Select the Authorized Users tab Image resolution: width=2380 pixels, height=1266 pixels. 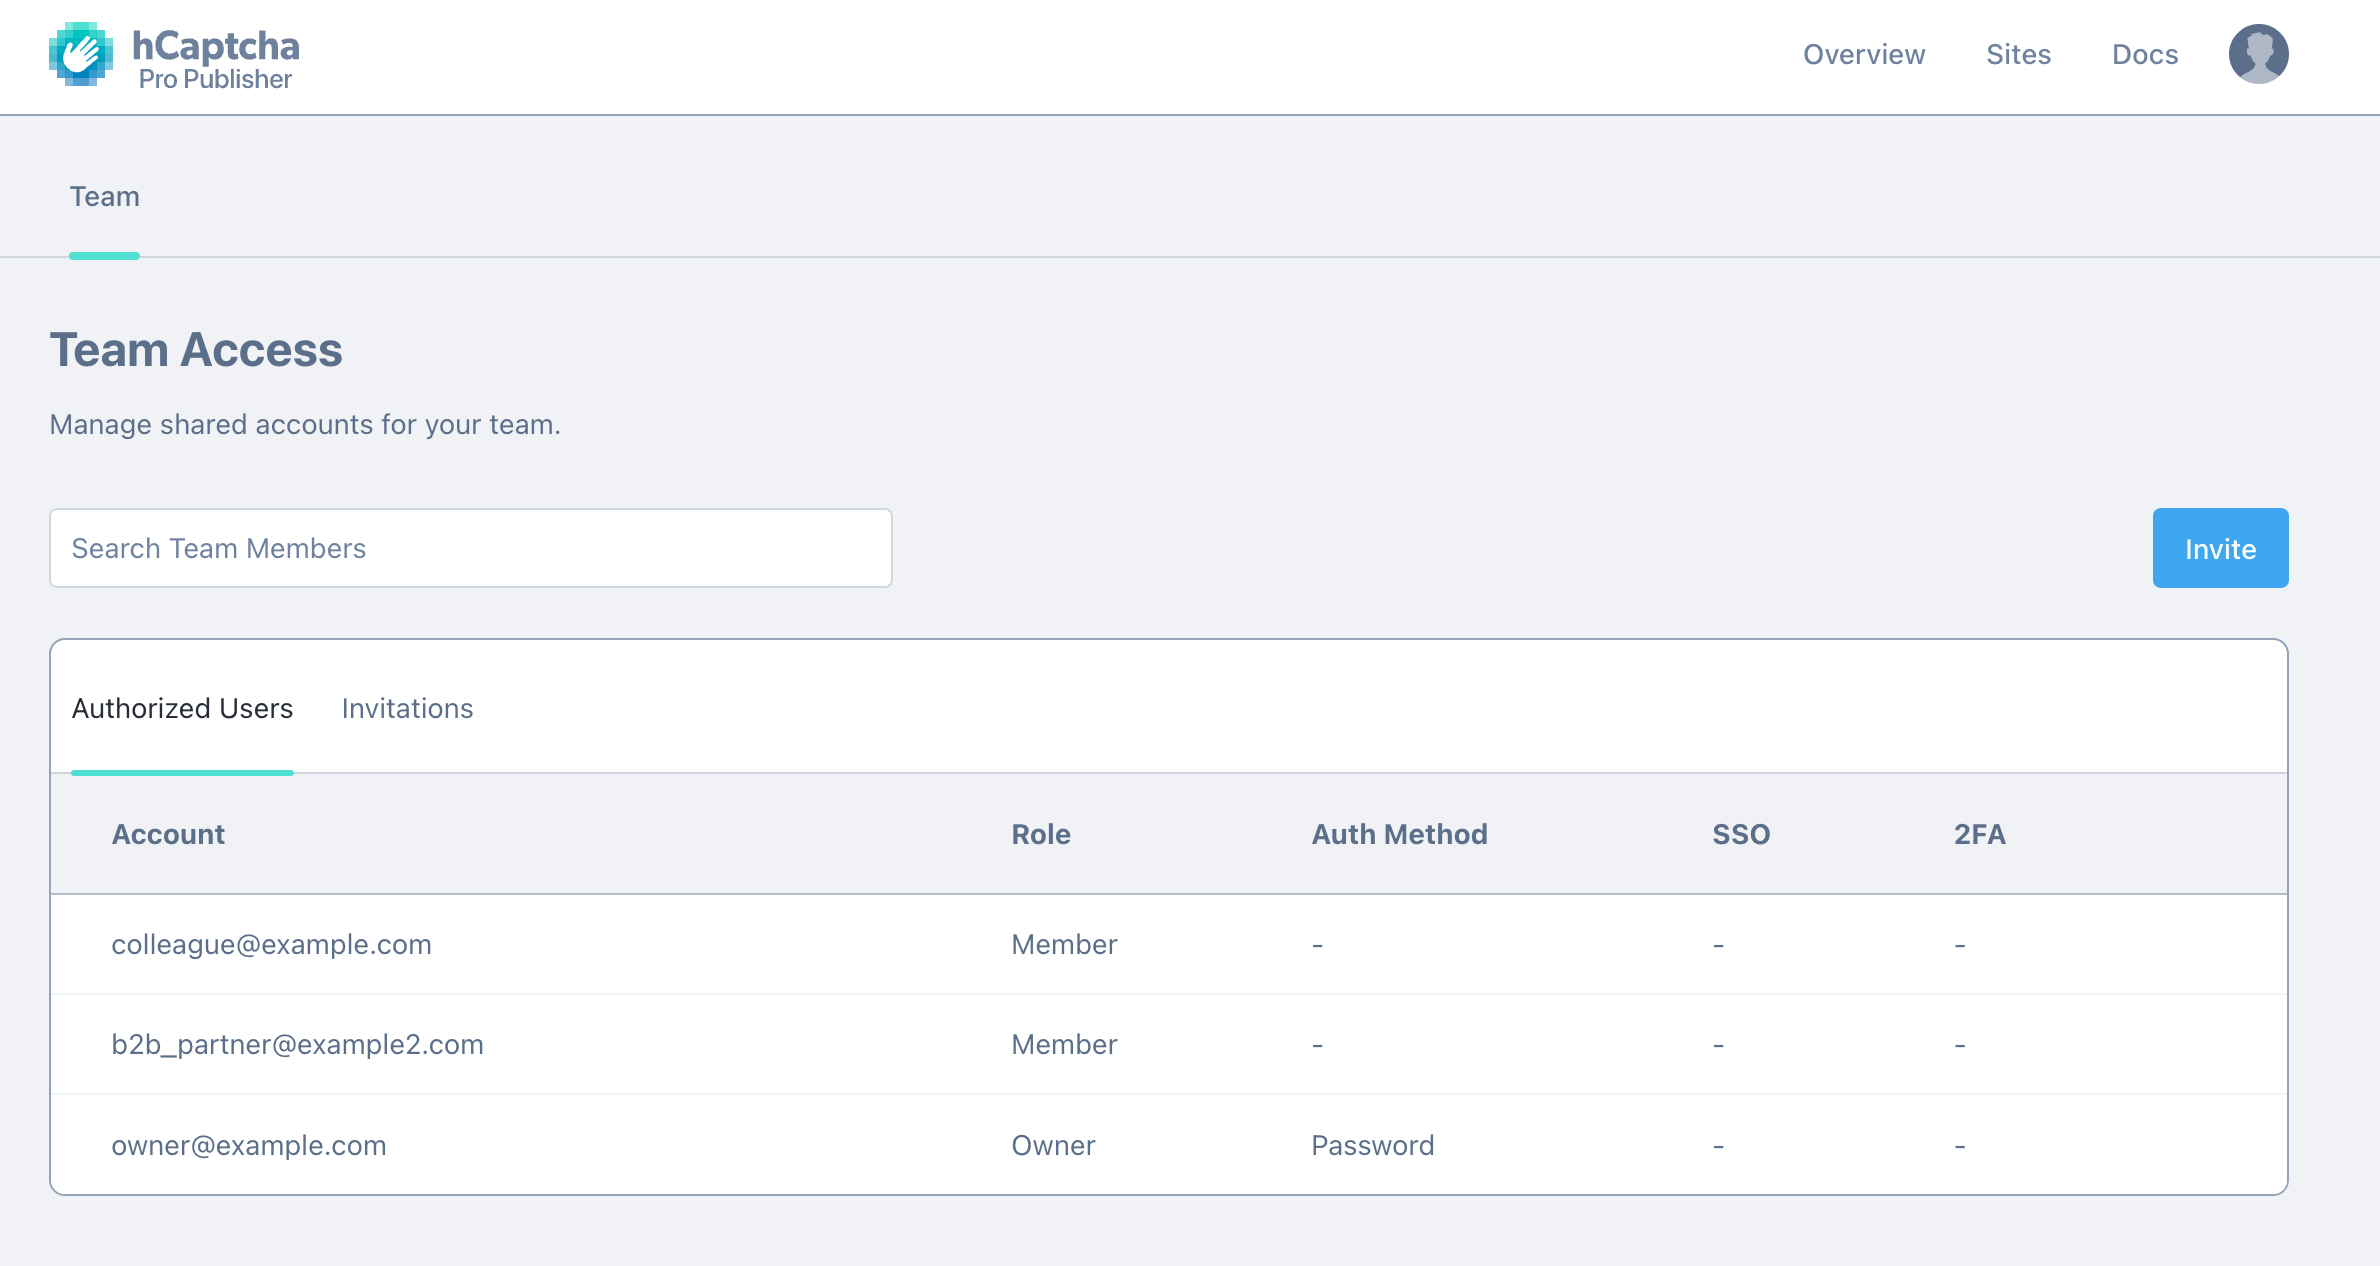click(x=182, y=708)
